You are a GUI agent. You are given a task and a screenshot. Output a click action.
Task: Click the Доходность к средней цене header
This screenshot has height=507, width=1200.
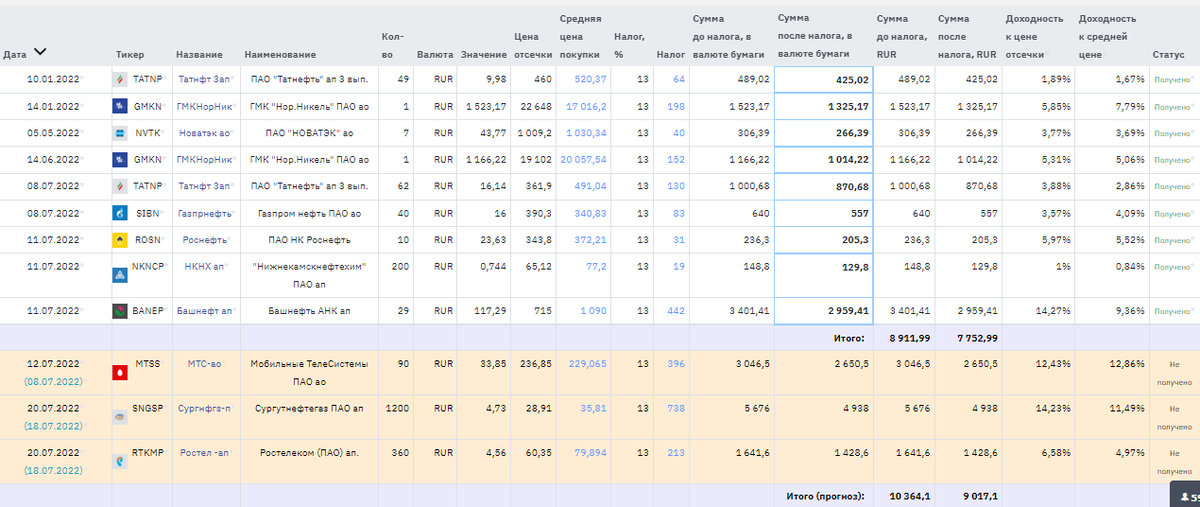[x=1107, y=36]
